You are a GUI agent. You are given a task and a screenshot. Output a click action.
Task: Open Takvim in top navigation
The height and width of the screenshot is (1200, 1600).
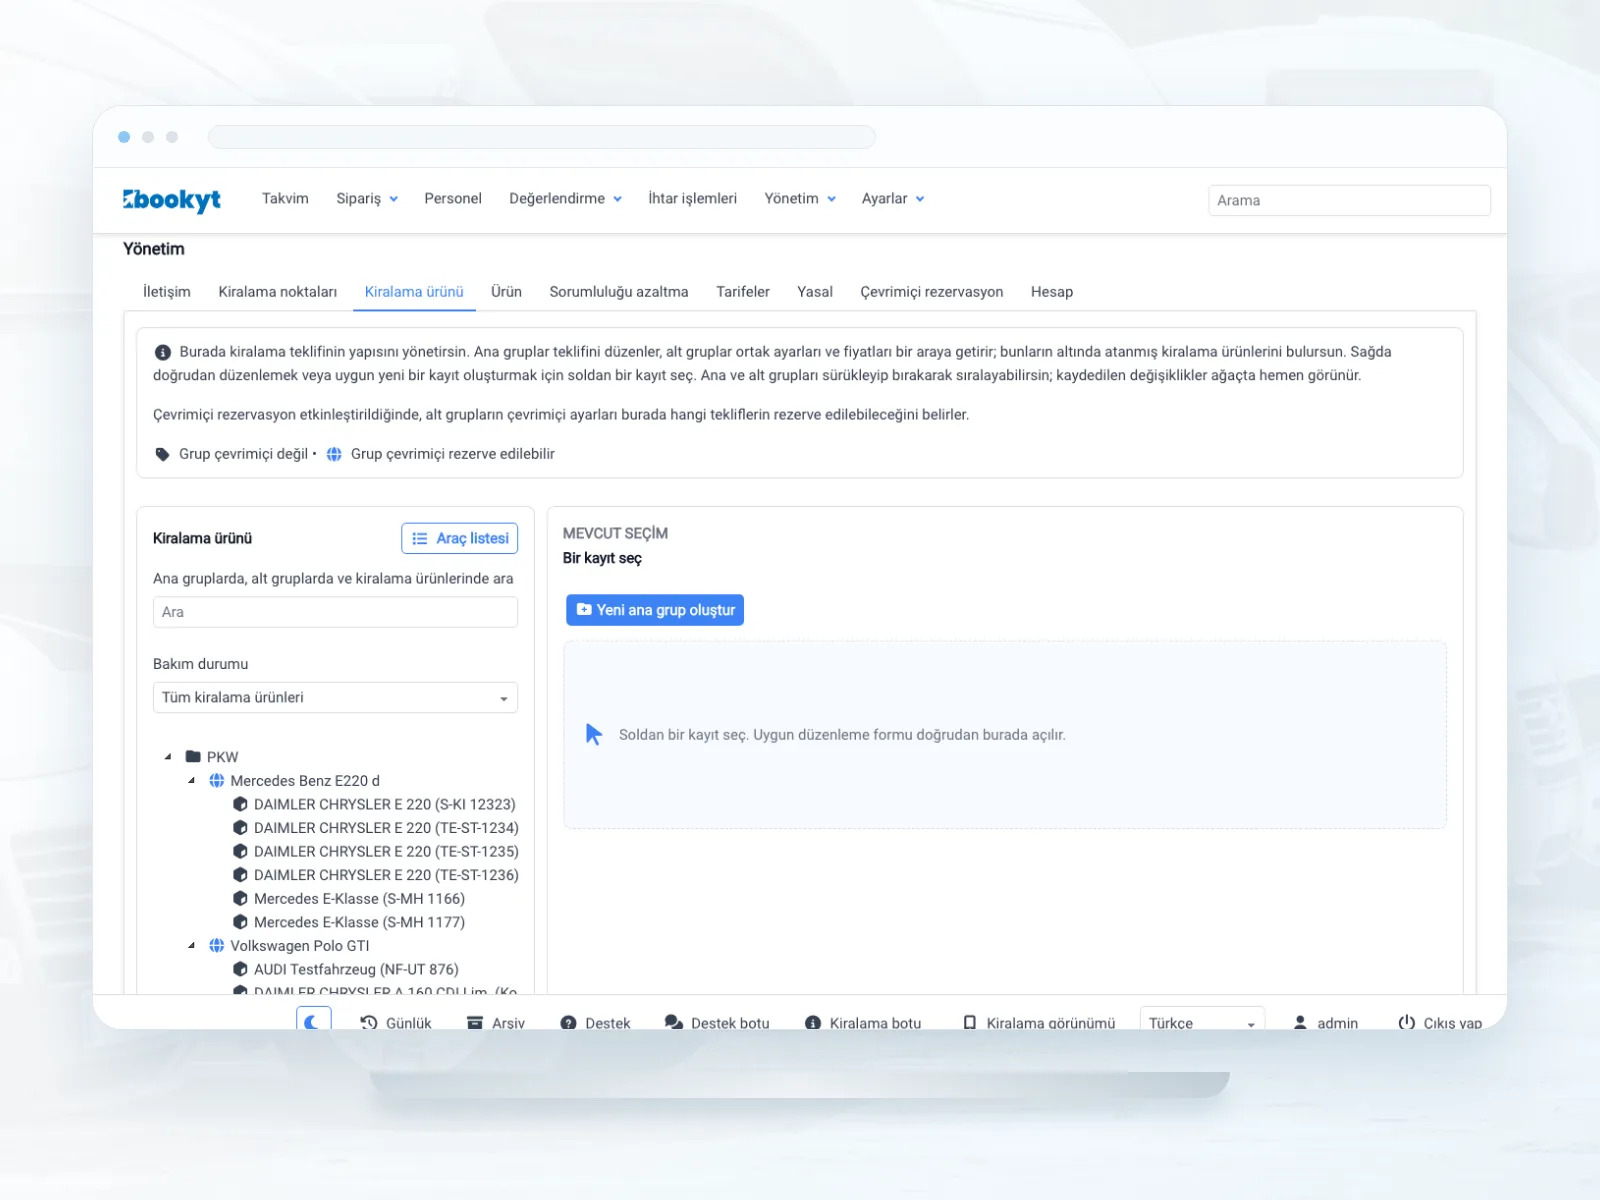pos(285,199)
